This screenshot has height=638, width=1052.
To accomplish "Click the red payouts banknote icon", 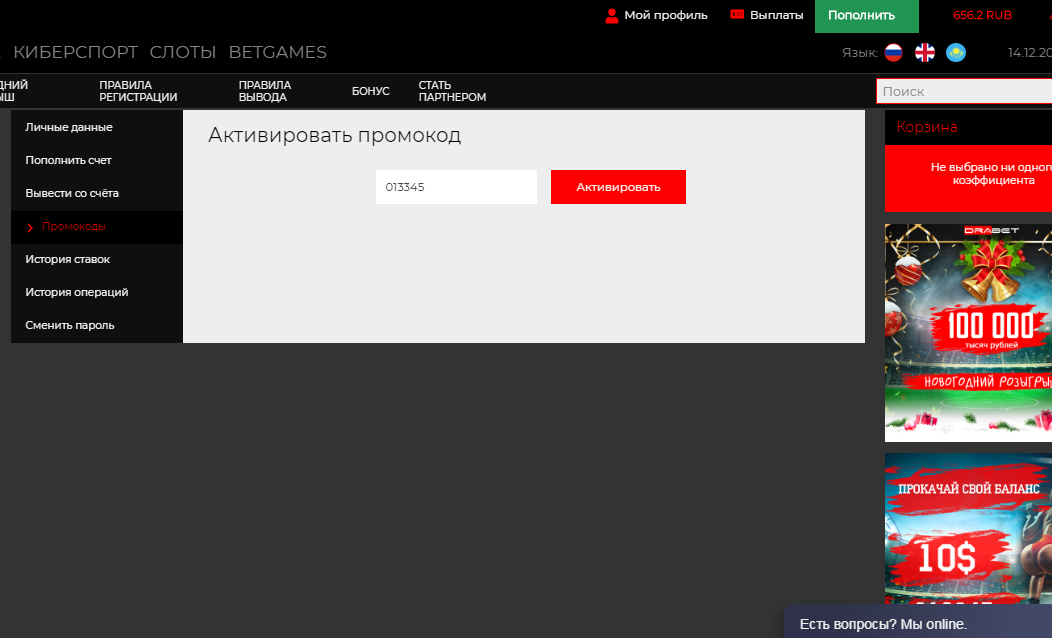I will coord(737,14).
